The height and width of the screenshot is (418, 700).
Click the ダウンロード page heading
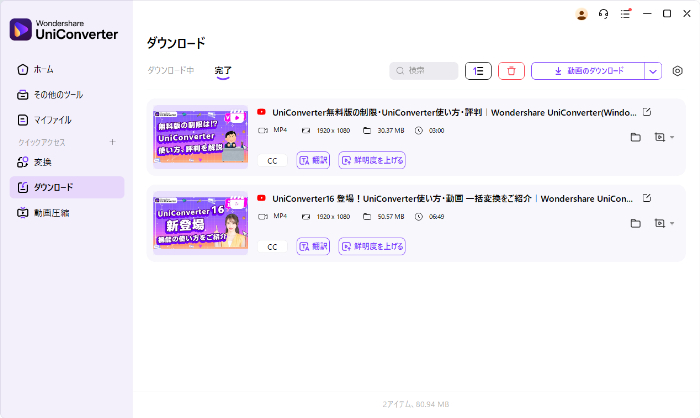click(176, 43)
